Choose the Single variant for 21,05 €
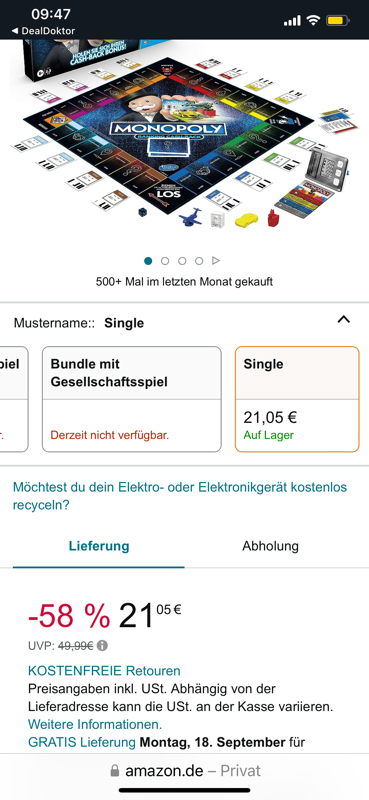This screenshot has height=800, width=369. 297,399
